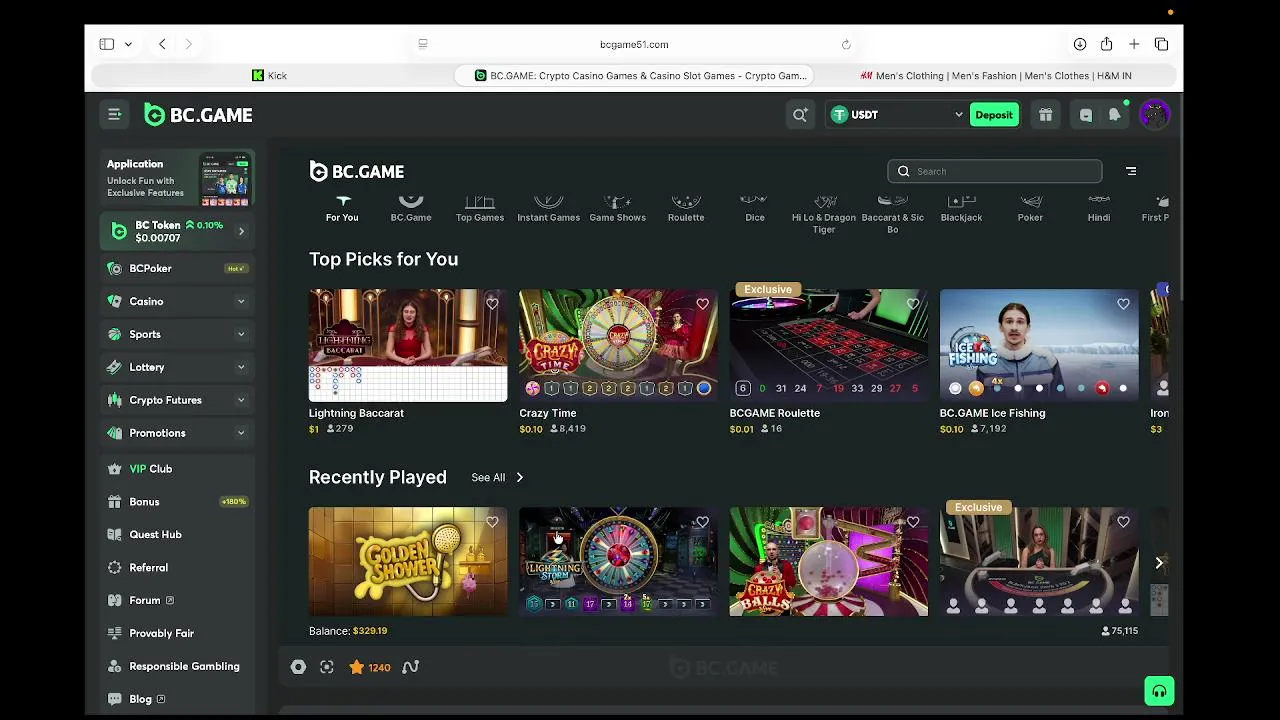Screen dimensions: 1280x720
Task: Open the user profile avatar
Action: click(x=1155, y=115)
